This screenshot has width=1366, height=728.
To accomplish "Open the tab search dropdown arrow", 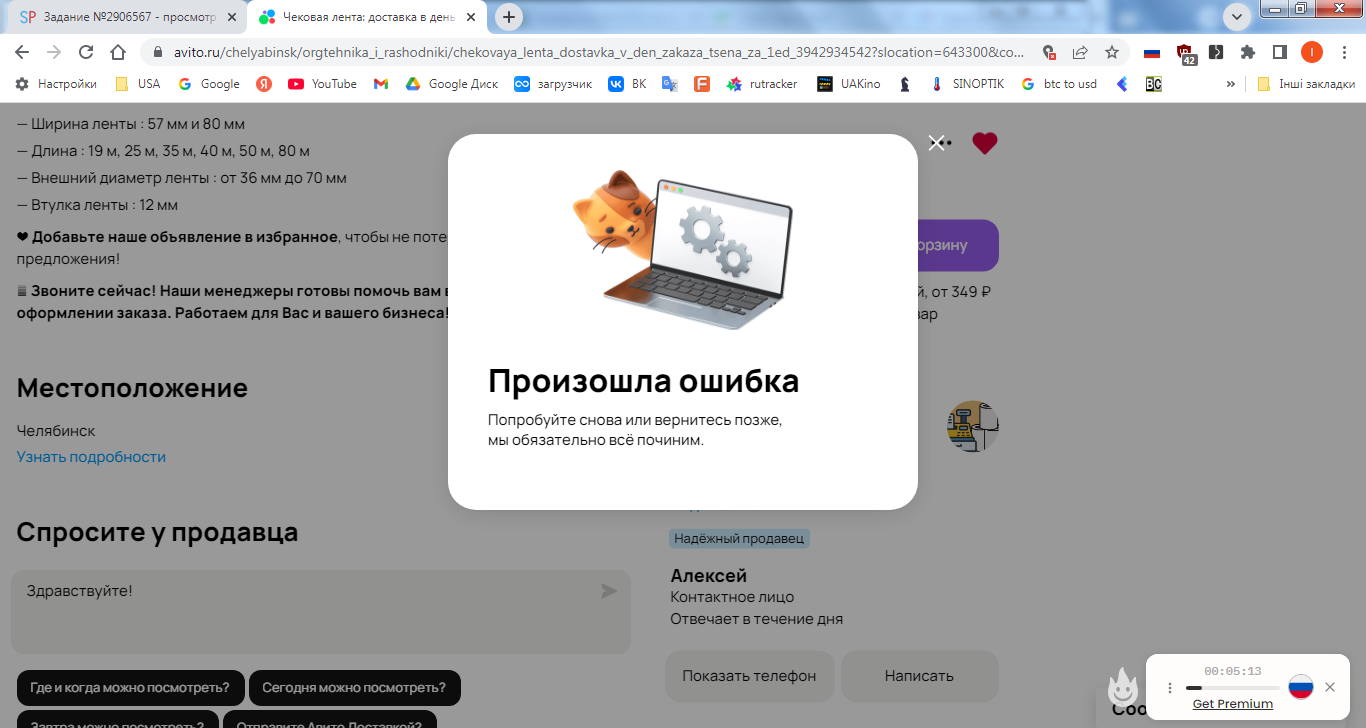I will 1238,16.
